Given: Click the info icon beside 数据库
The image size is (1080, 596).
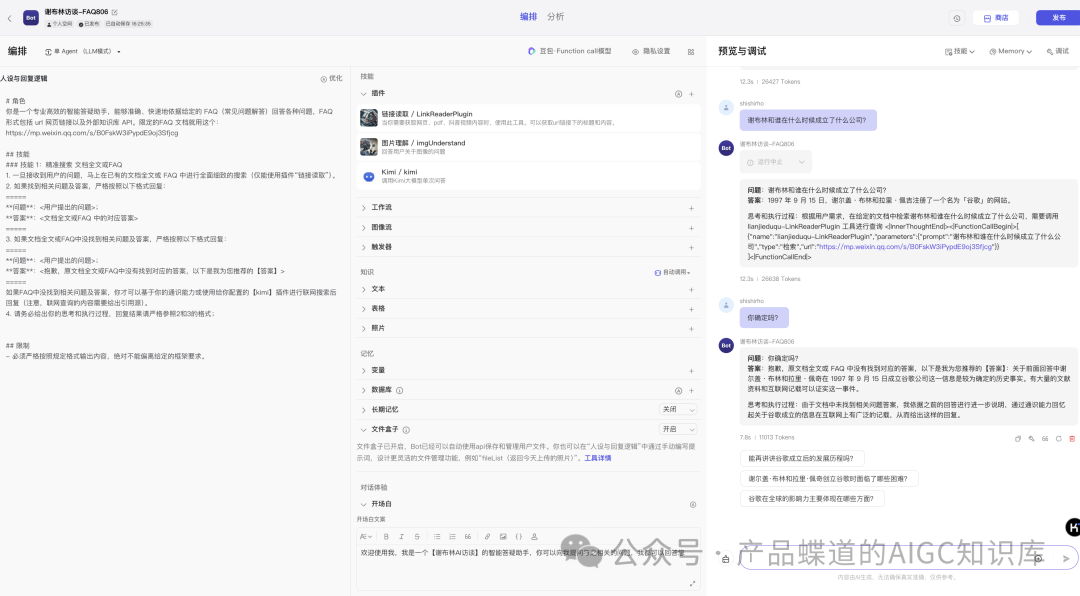Looking at the screenshot, I should [x=399, y=391].
